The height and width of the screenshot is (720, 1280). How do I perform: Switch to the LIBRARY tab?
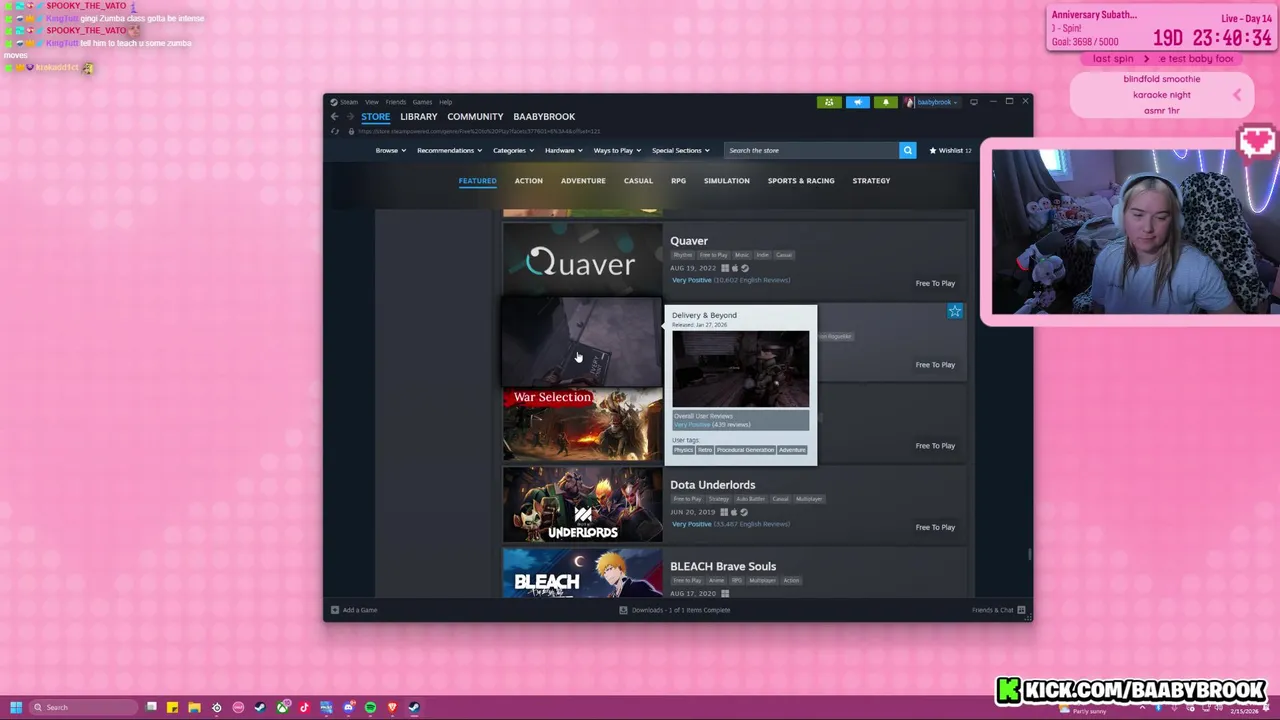419,117
